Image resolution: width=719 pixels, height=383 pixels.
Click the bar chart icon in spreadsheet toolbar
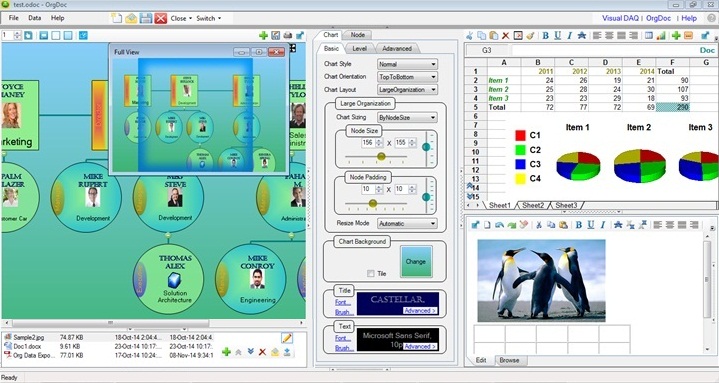661,35
